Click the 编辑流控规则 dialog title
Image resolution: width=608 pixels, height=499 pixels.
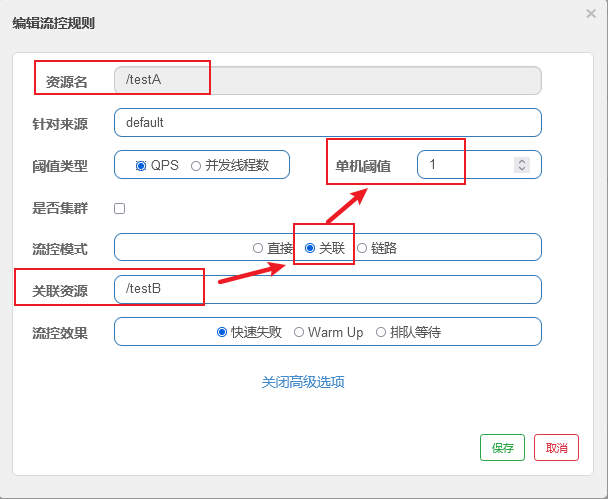[54, 23]
